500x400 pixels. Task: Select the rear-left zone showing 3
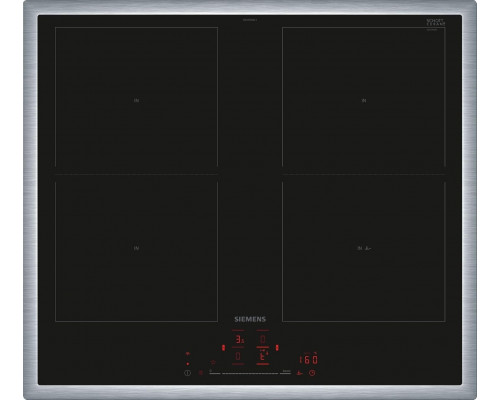(x=239, y=340)
